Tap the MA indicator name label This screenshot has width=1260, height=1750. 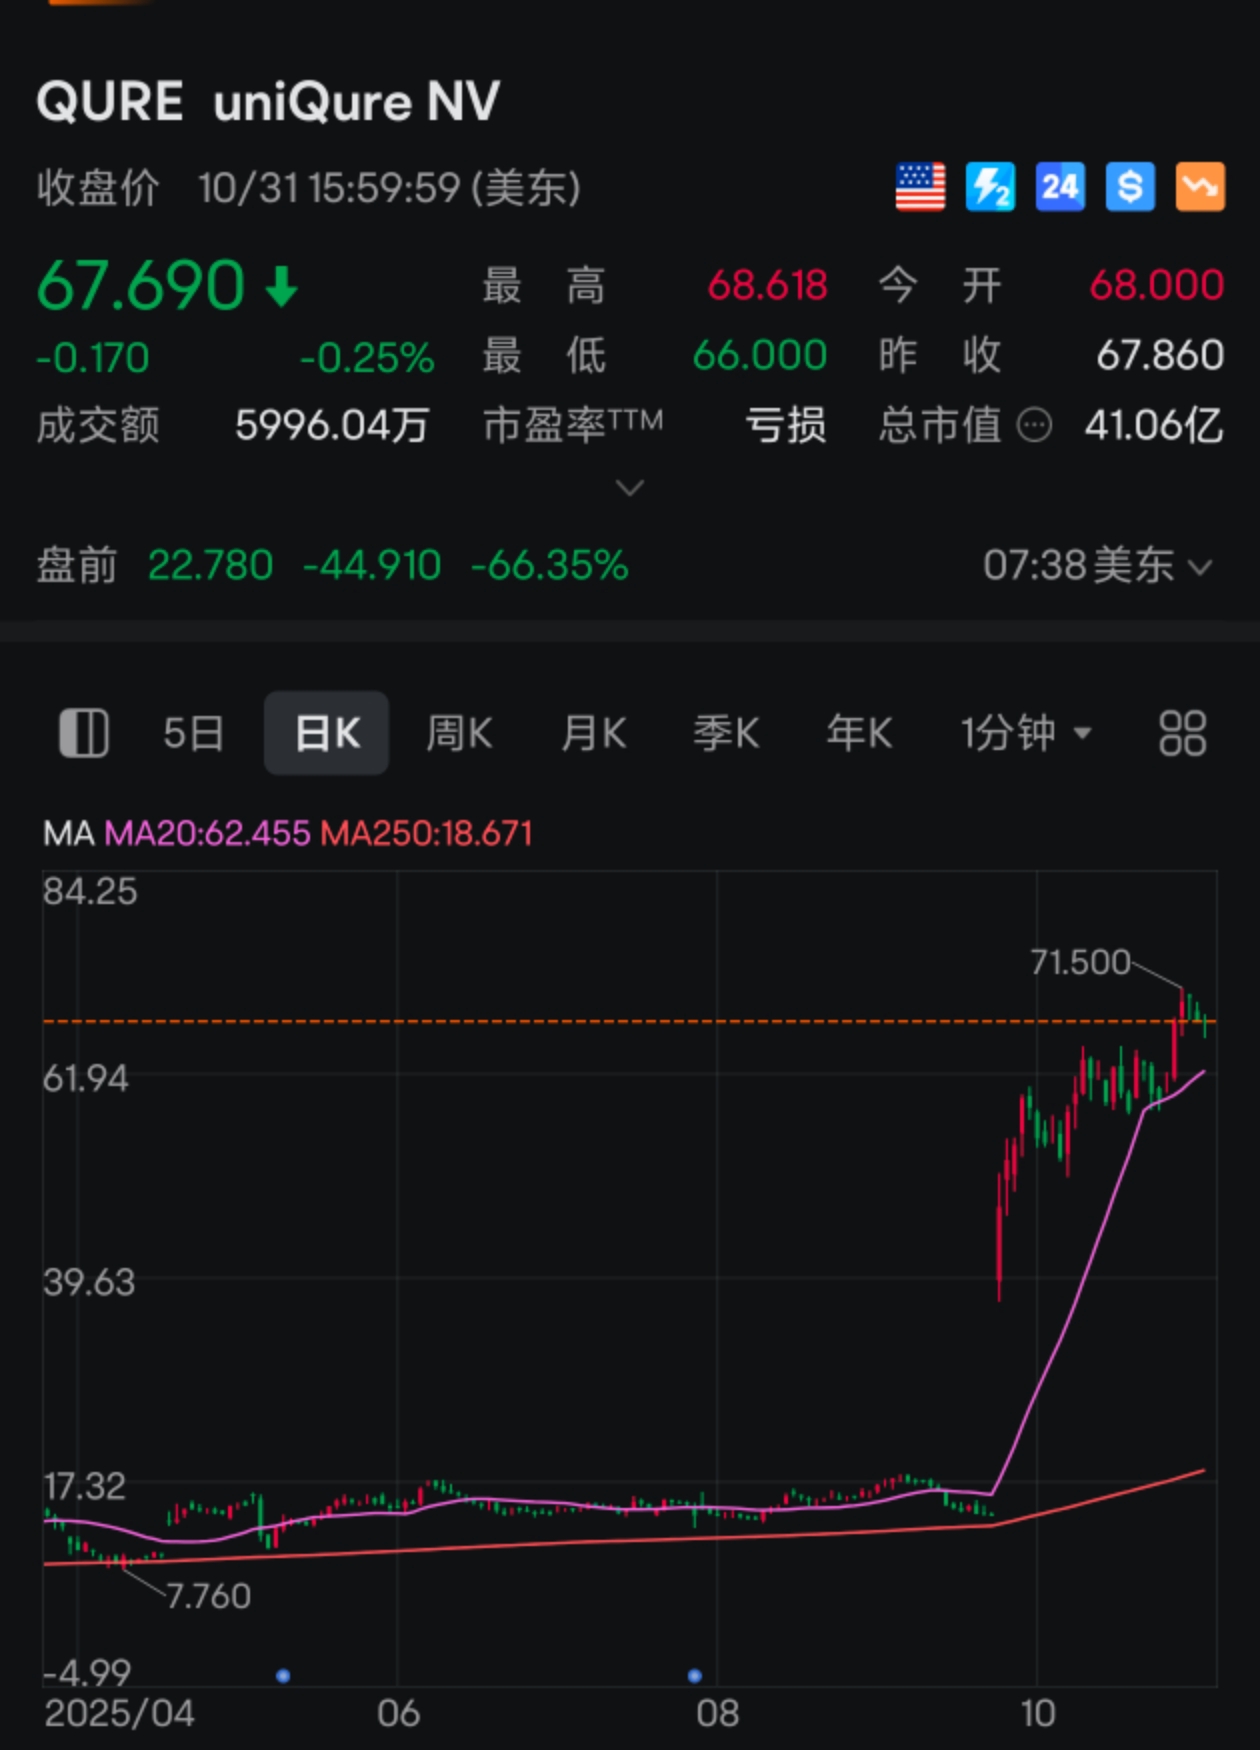coord(68,833)
